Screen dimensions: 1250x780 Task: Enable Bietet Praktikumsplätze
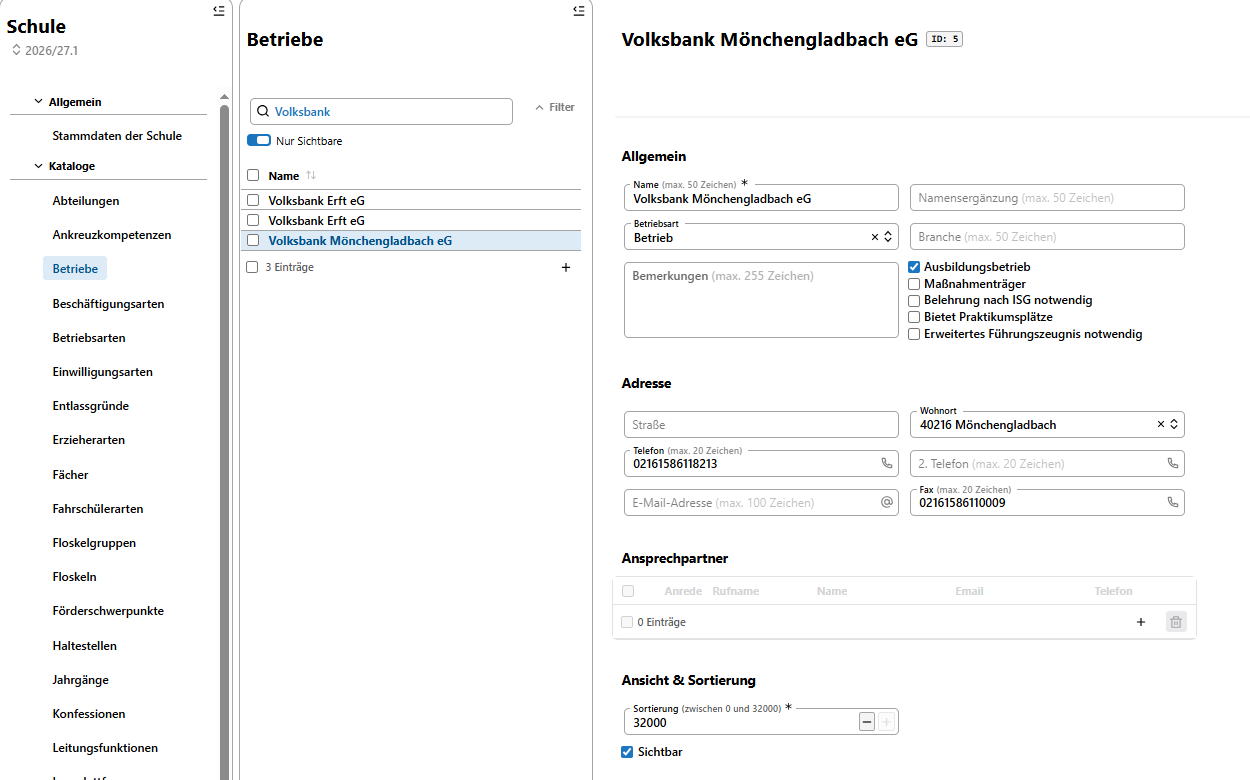click(914, 317)
